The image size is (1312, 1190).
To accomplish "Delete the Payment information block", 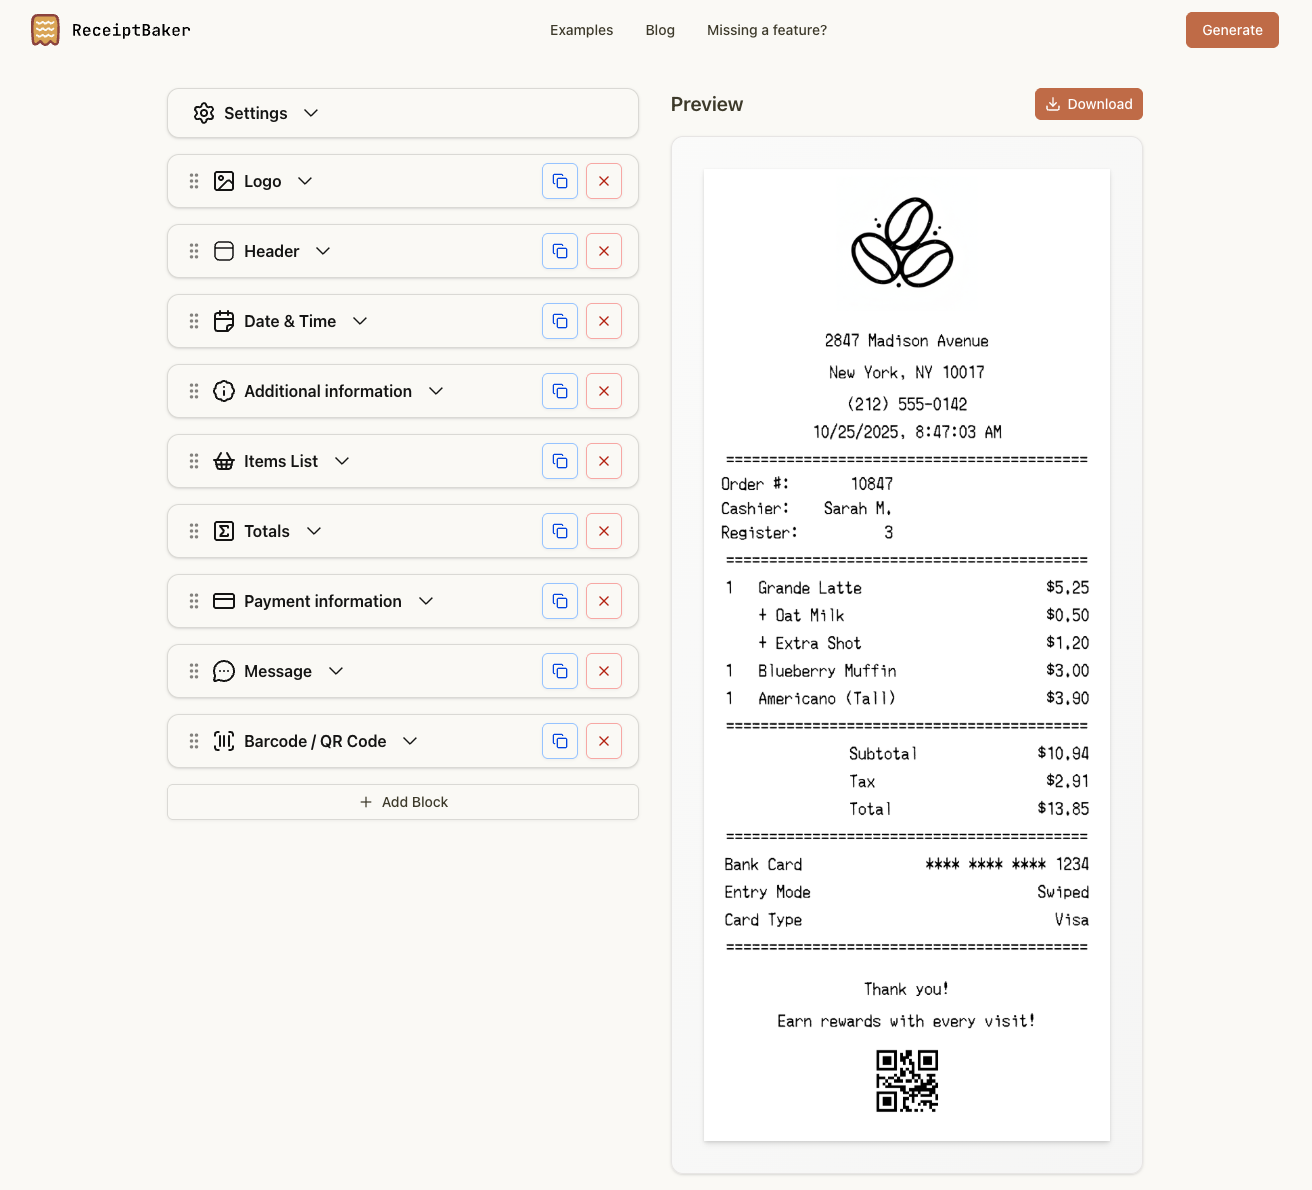I will point(604,601).
